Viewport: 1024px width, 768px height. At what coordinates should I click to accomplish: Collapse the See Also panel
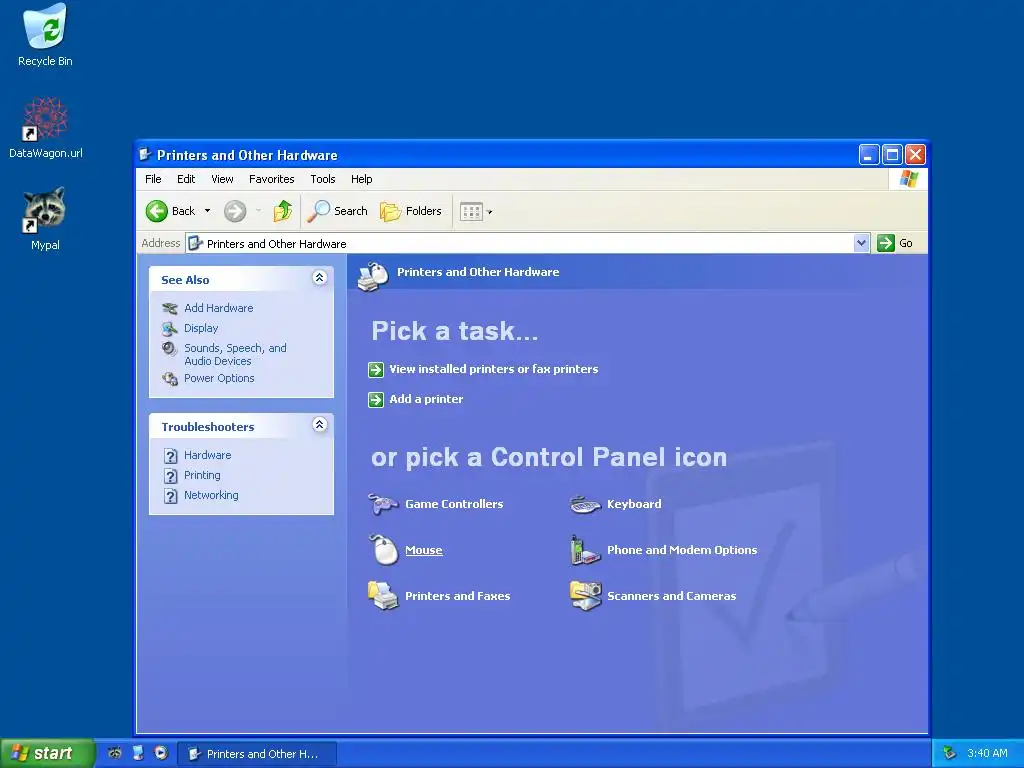coord(319,278)
